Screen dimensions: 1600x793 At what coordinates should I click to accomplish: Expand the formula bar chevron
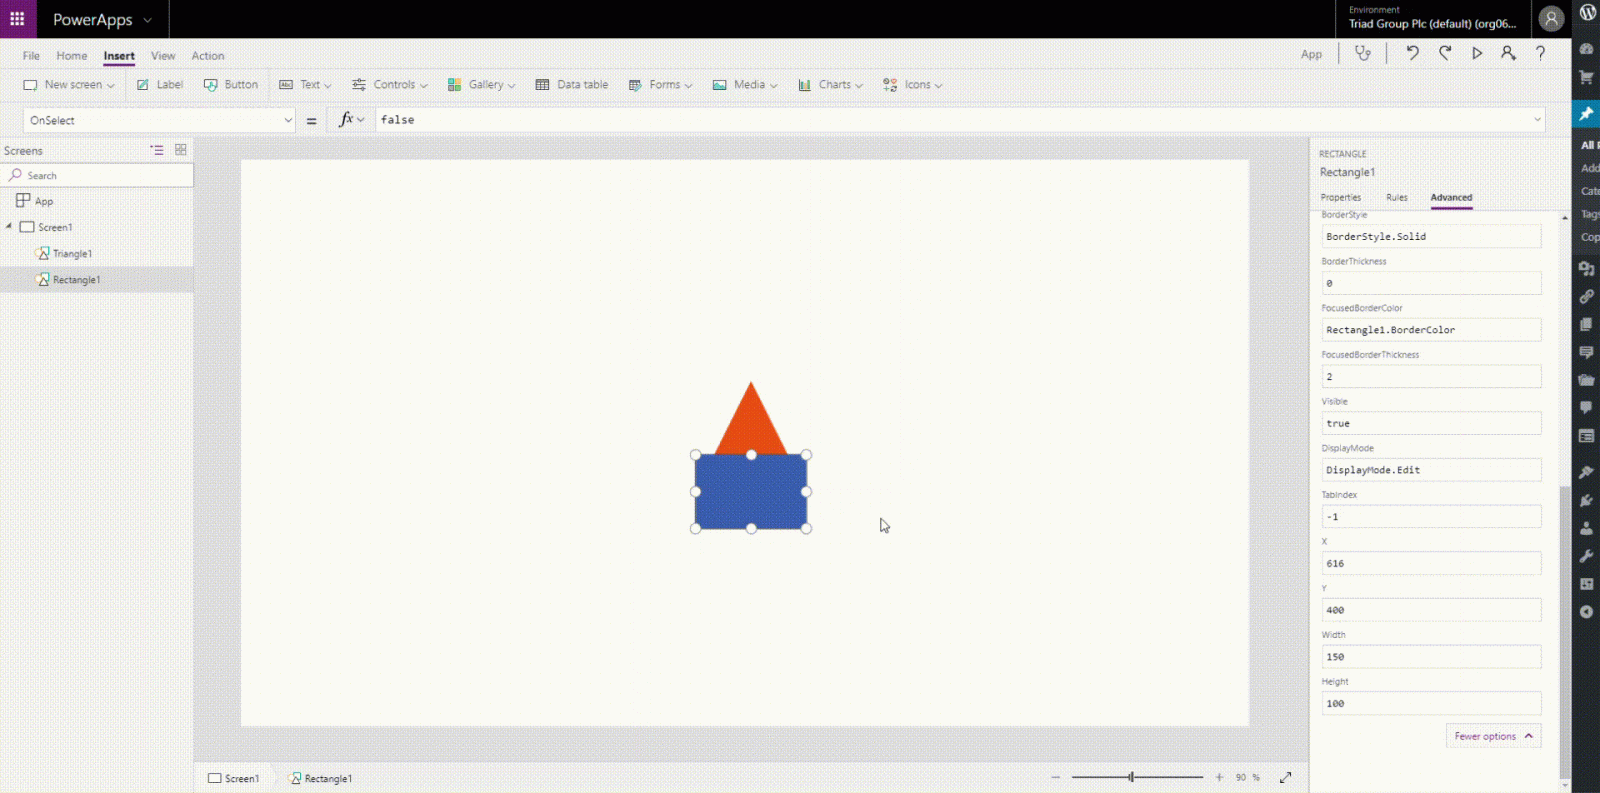point(1537,120)
